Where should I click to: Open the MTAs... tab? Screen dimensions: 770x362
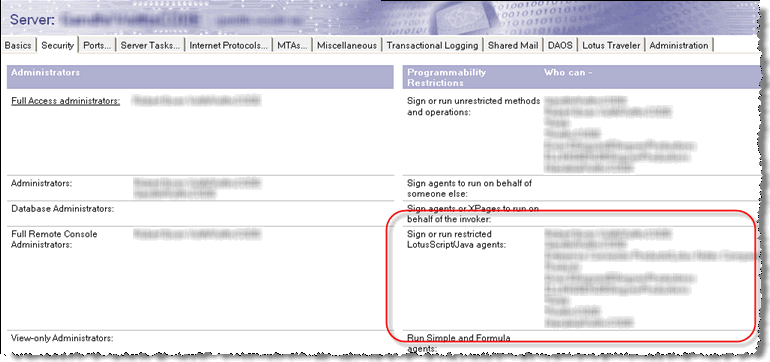292,45
